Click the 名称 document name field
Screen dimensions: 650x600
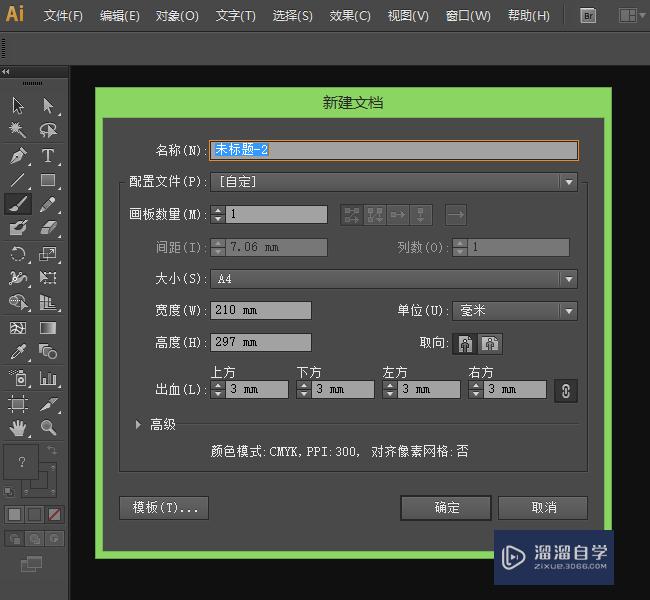[394, 150]
